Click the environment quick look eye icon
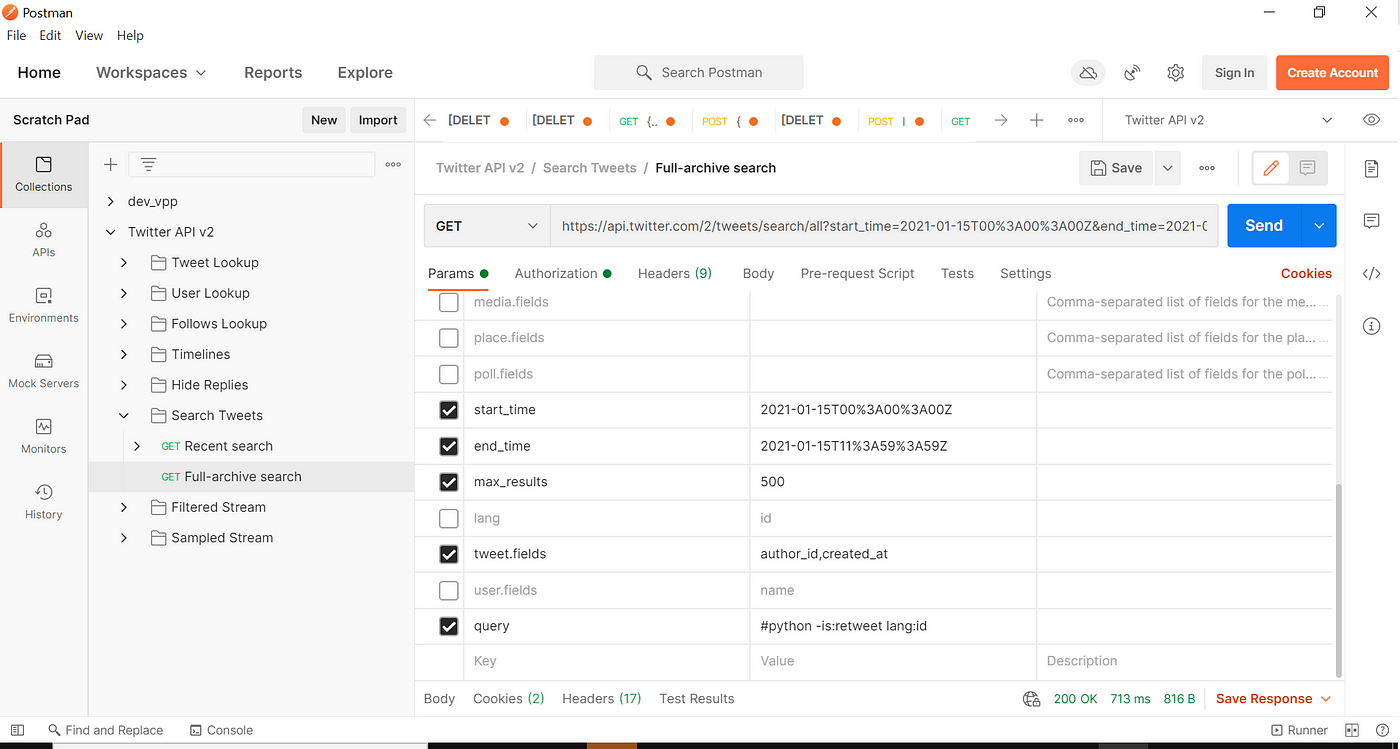This screenshot has width=1400, height=749. [x=1371, y=120]
